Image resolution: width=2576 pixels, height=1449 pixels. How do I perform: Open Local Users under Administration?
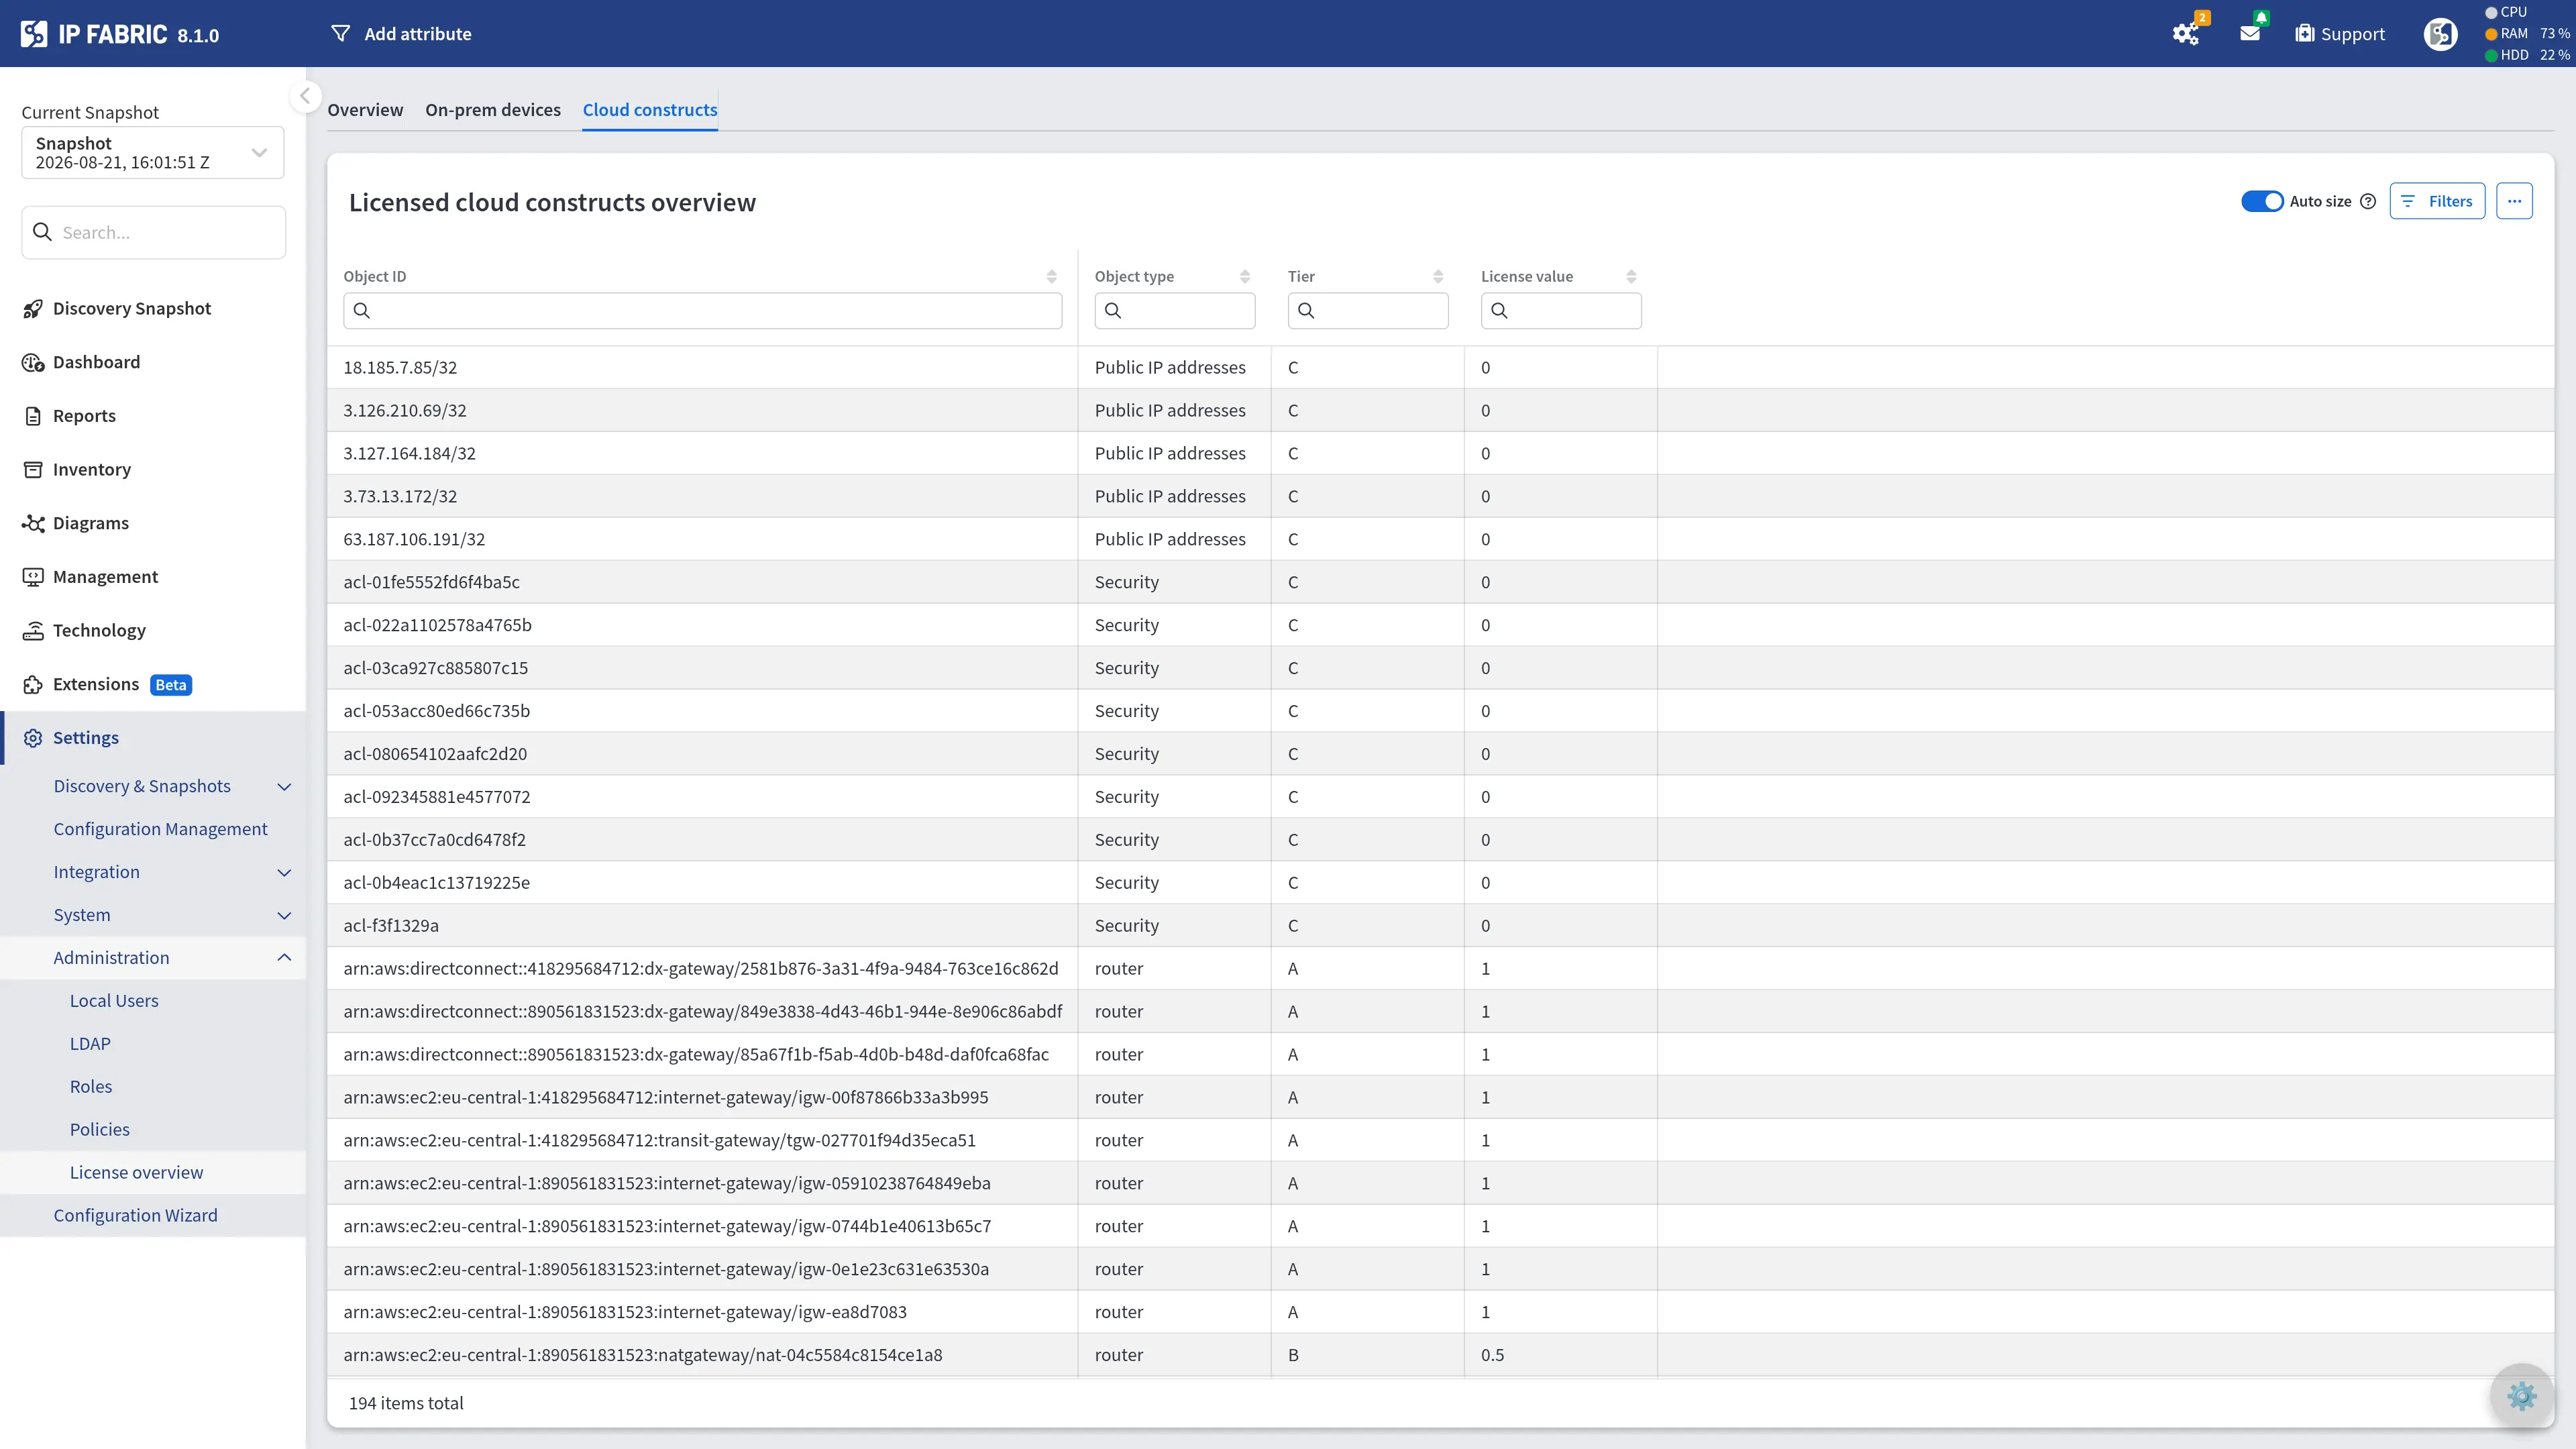(x=114, y=1001)
